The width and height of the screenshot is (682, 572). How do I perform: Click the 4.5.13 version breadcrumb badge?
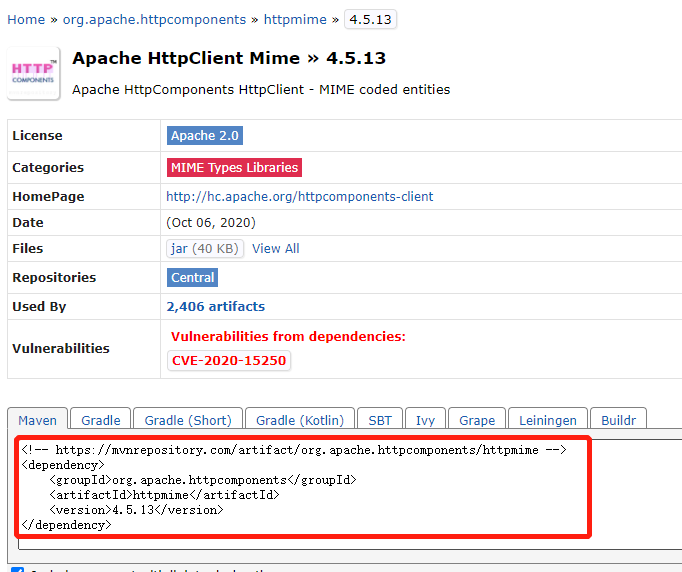(370, 20)
